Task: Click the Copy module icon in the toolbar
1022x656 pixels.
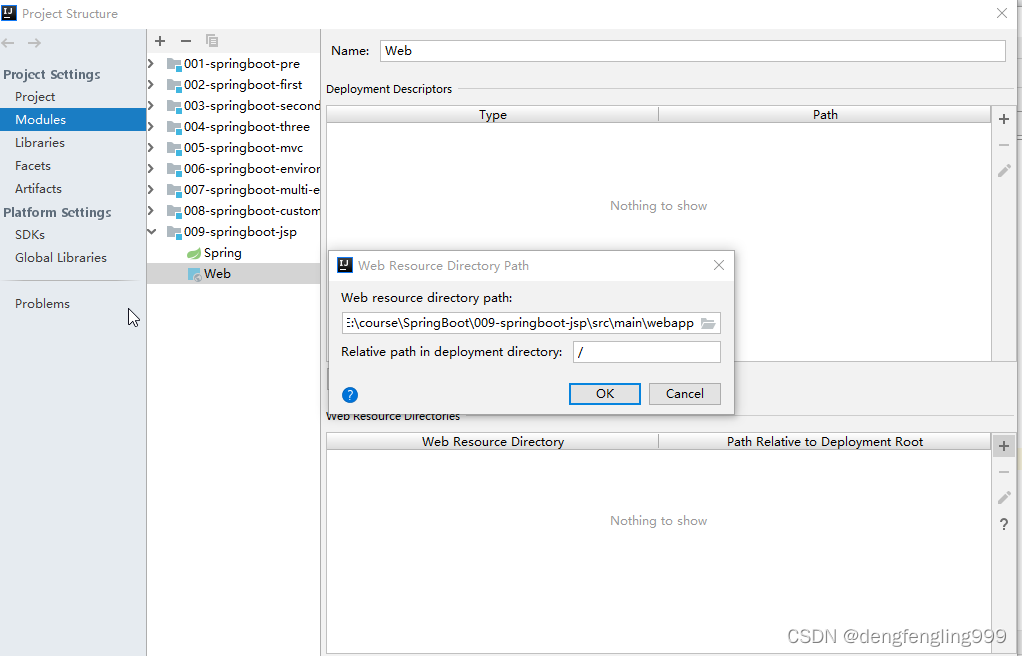Action: tap(211, 41)
